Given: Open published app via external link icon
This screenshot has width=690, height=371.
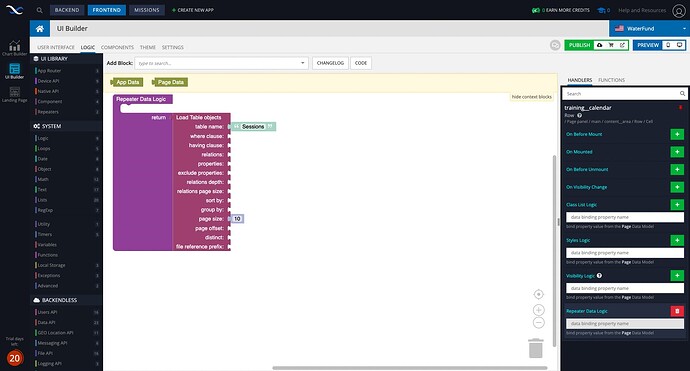Looking at the screenshot, I should coord(622,45).
